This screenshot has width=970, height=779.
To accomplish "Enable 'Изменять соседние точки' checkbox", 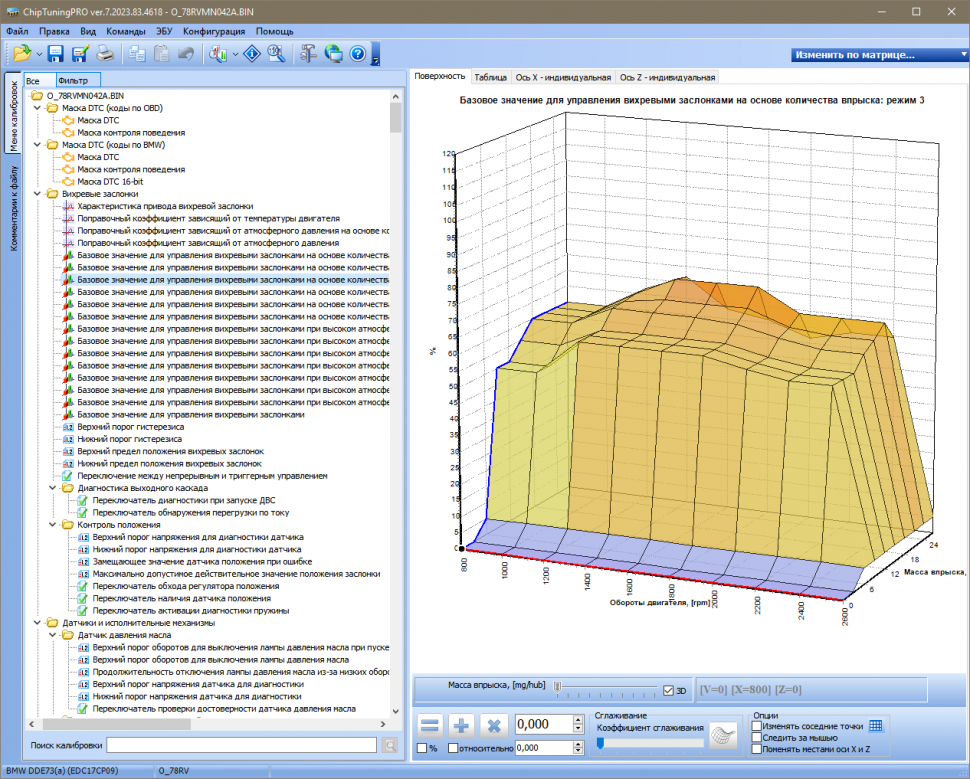I will [x=757, y=726].
